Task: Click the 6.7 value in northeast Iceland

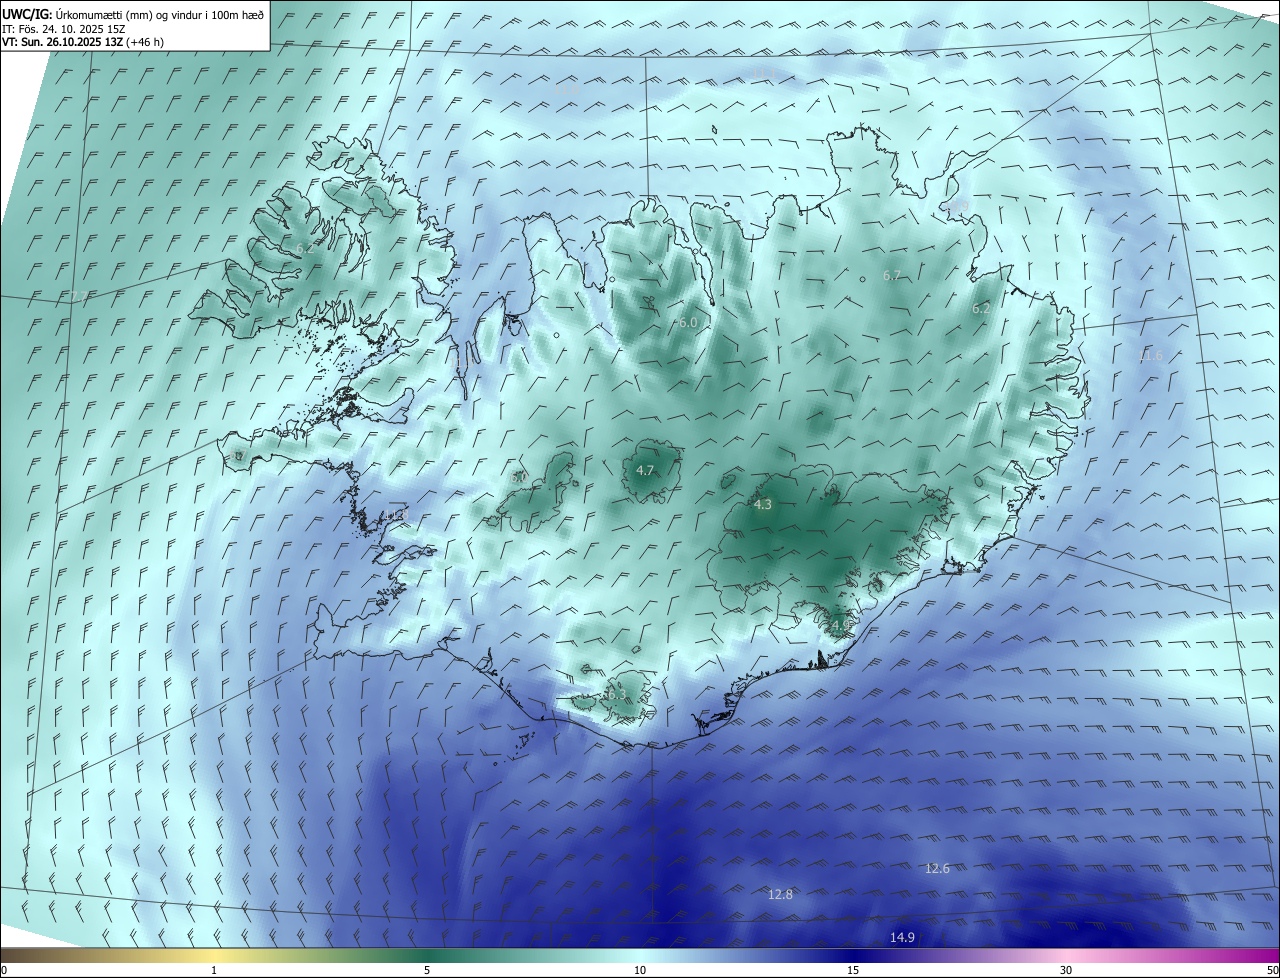Action: [892, 275]
